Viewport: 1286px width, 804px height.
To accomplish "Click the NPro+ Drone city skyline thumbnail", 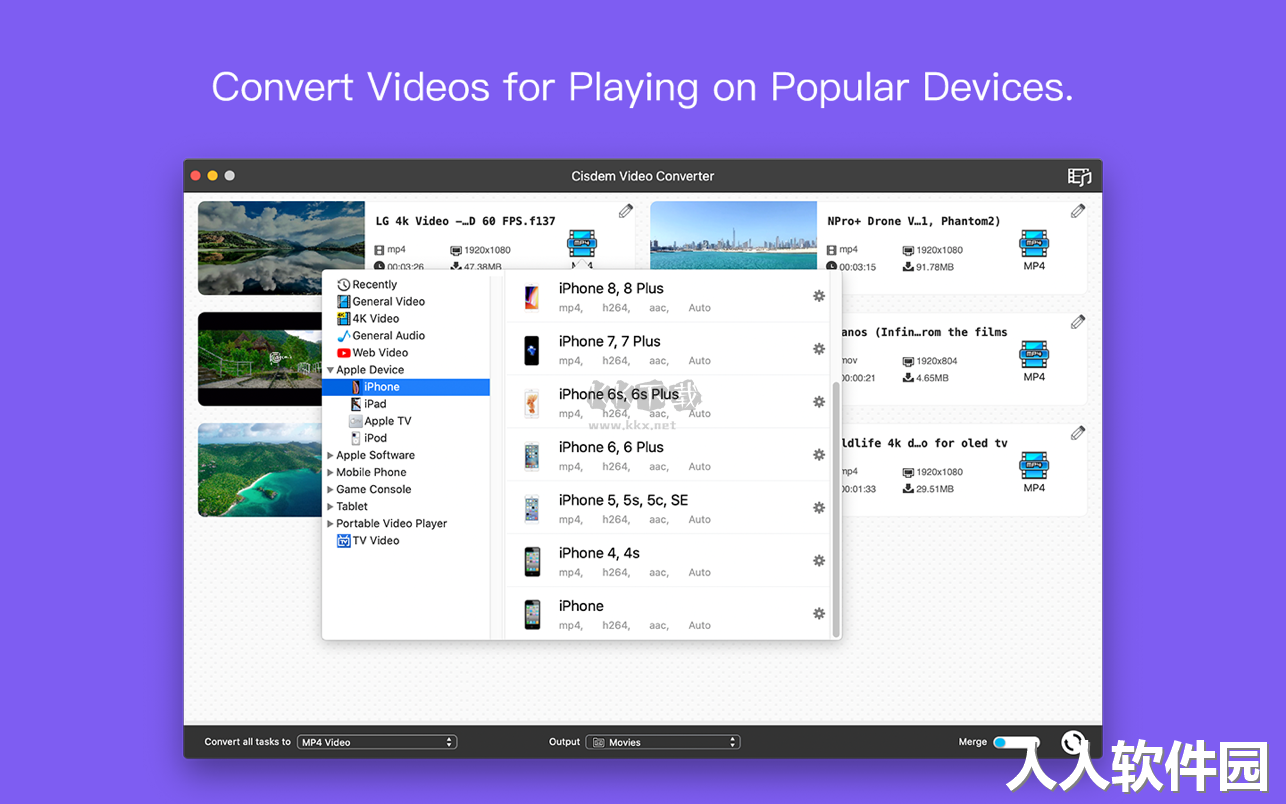I will [733, 236].
